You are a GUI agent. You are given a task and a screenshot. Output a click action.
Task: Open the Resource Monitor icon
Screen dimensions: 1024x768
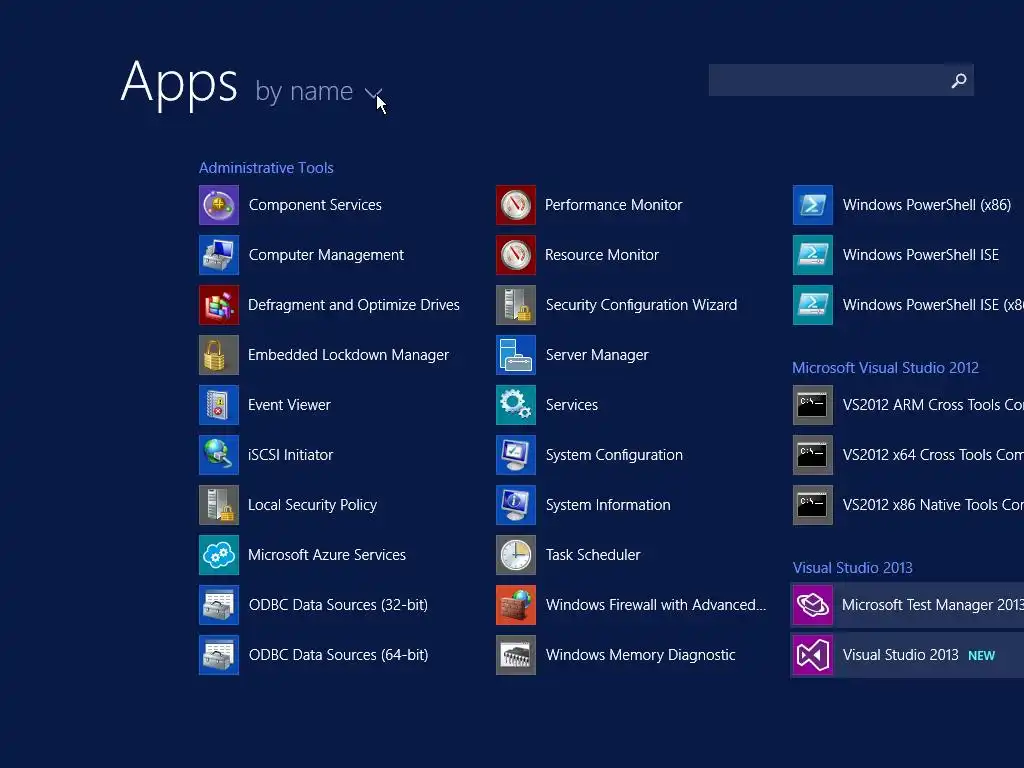516,255
